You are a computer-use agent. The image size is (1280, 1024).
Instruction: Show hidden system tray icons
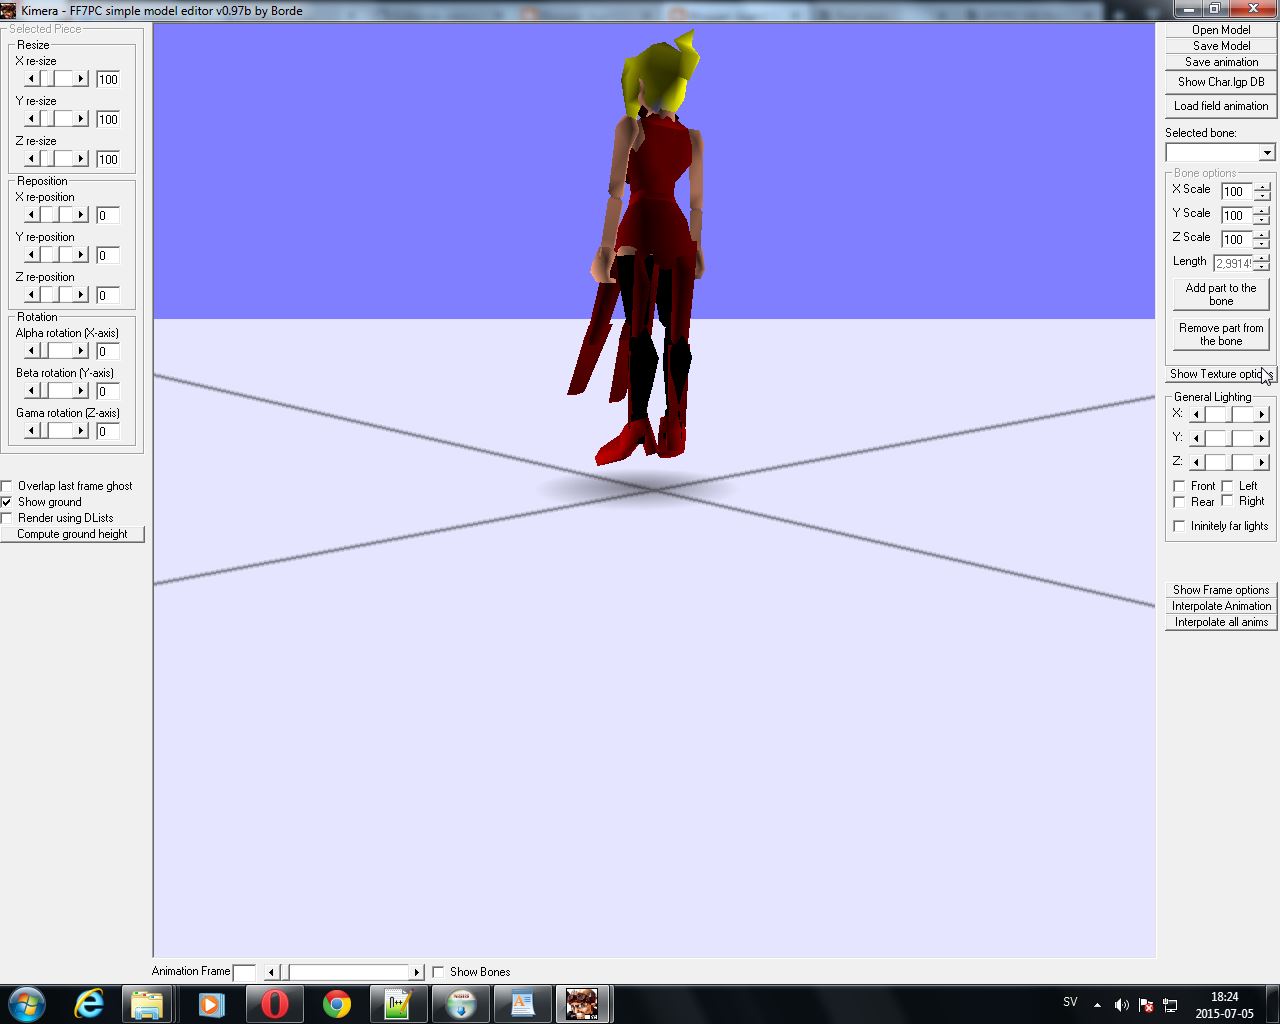pos(1097,1005)
